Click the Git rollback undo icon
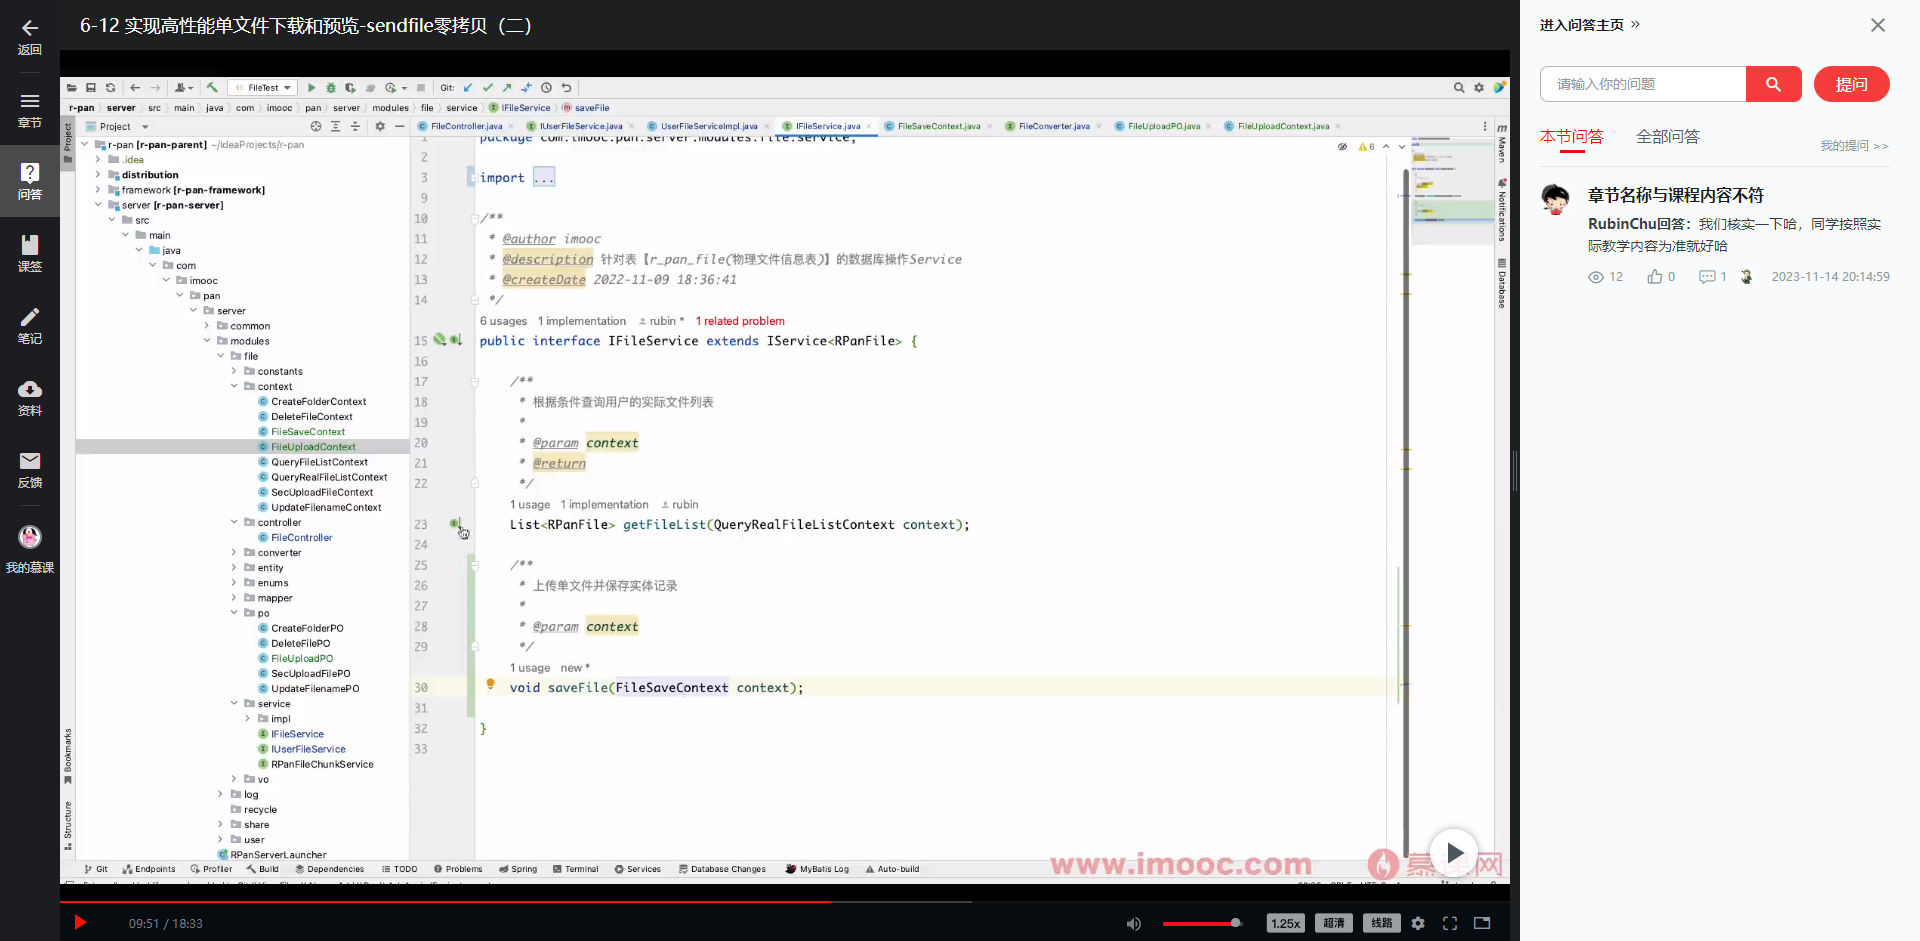 567,88
